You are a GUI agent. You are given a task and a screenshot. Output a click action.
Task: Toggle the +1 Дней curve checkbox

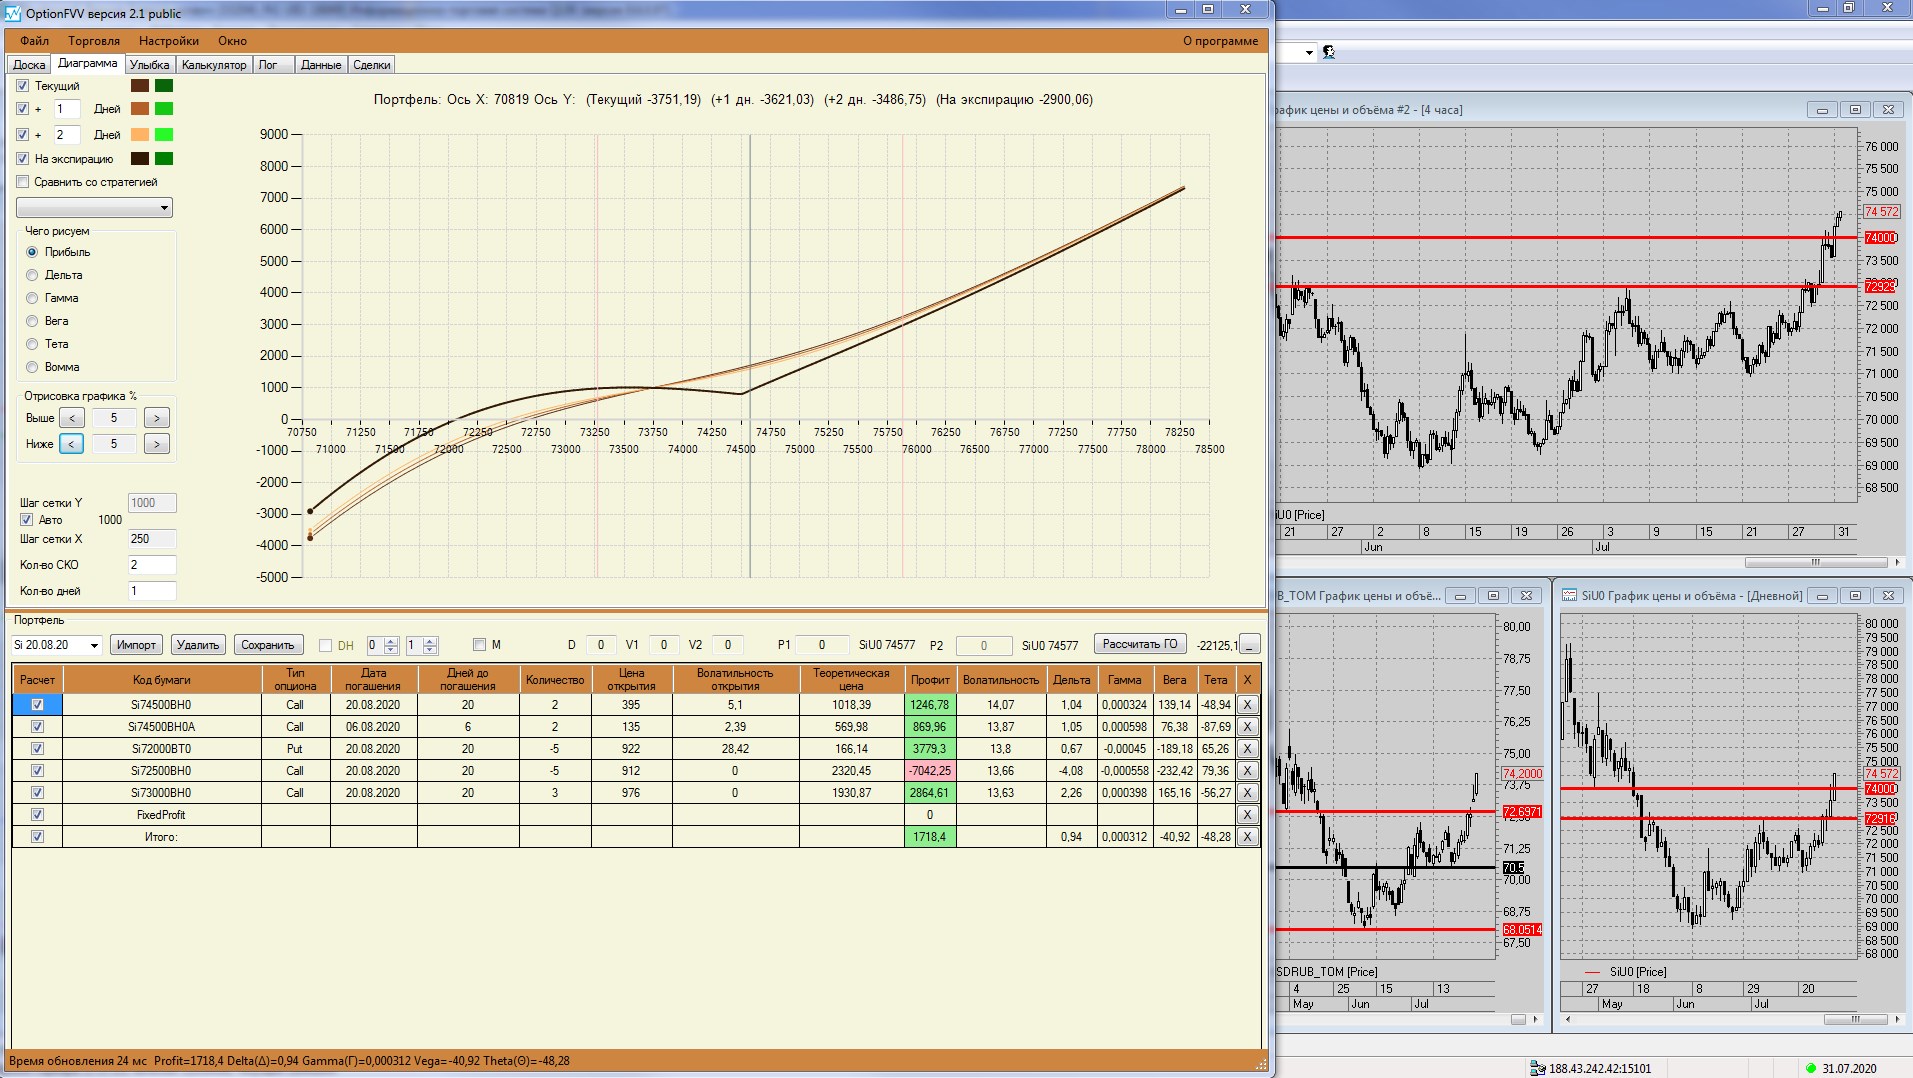pos(23,109)
